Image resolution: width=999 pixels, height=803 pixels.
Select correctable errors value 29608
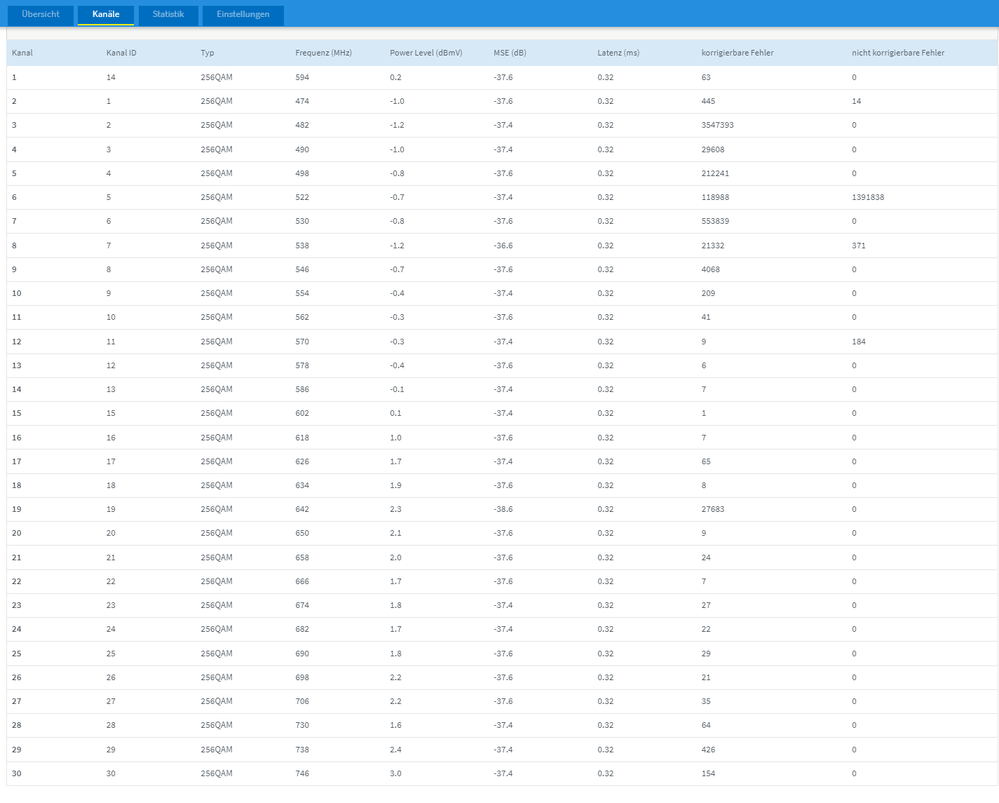coord(712,150)
